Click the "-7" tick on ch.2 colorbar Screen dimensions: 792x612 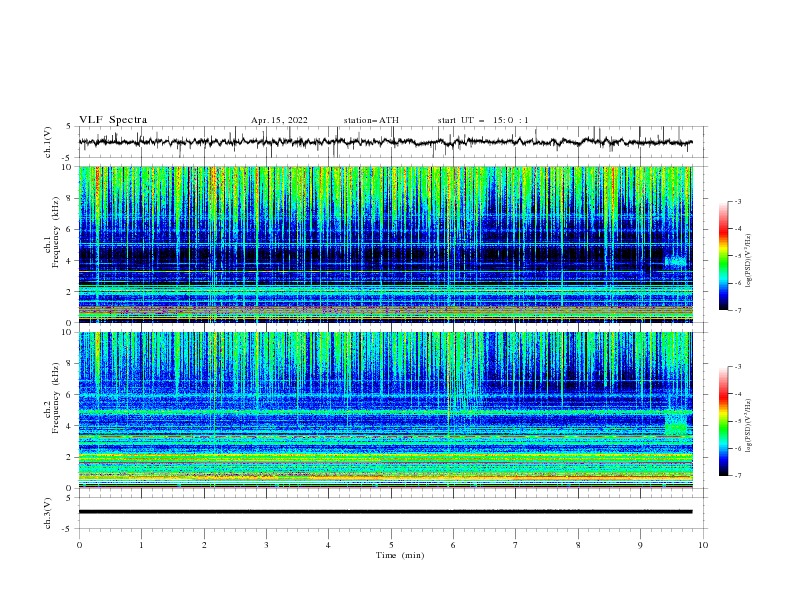tap(737, 475)
